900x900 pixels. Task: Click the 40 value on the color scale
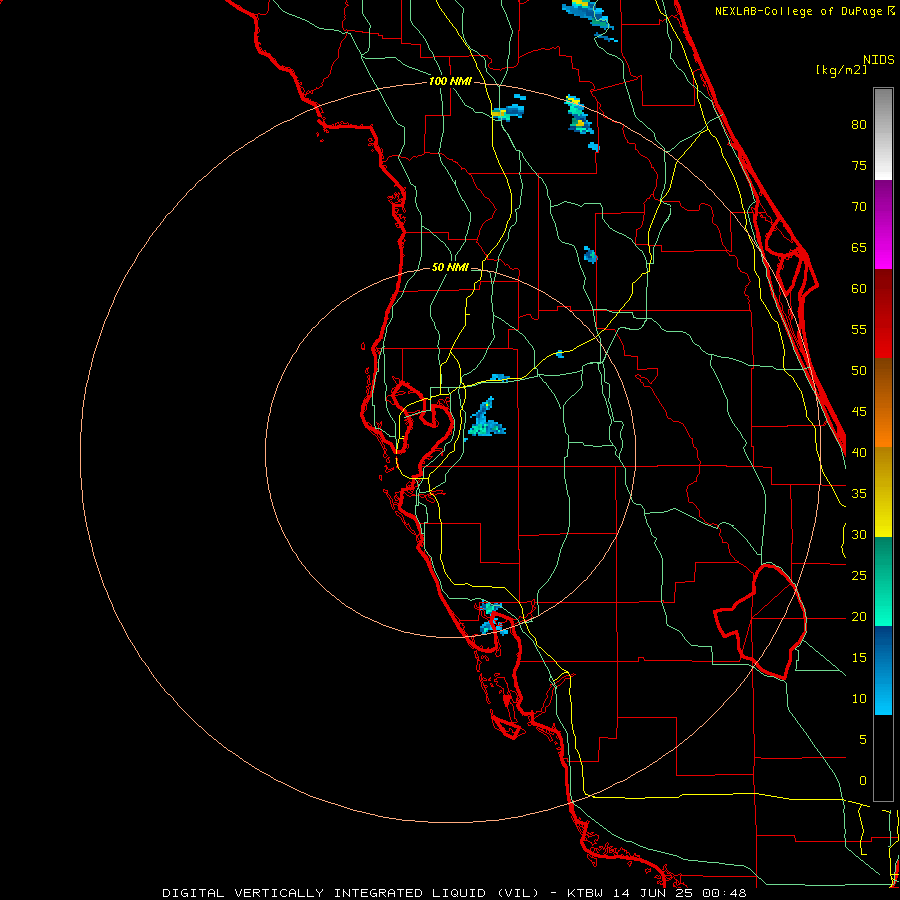tap(859, 453)
